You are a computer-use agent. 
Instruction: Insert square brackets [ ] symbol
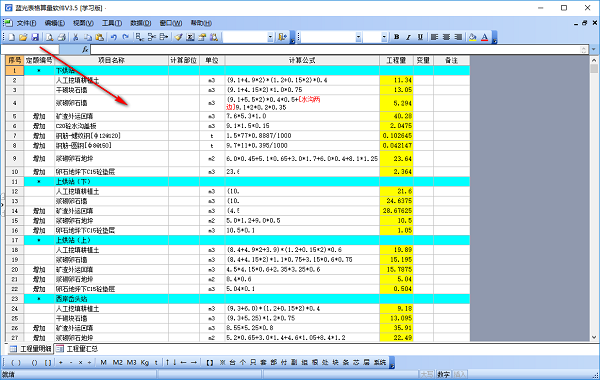tap(48, 362)
